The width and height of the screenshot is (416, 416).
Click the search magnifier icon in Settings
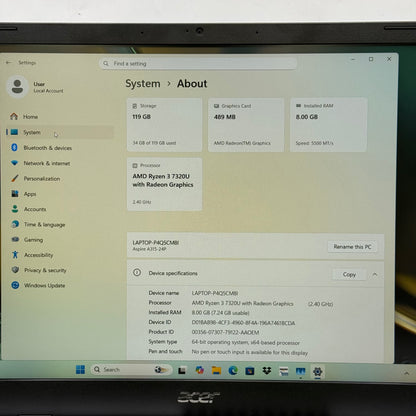tap(106, 63)
